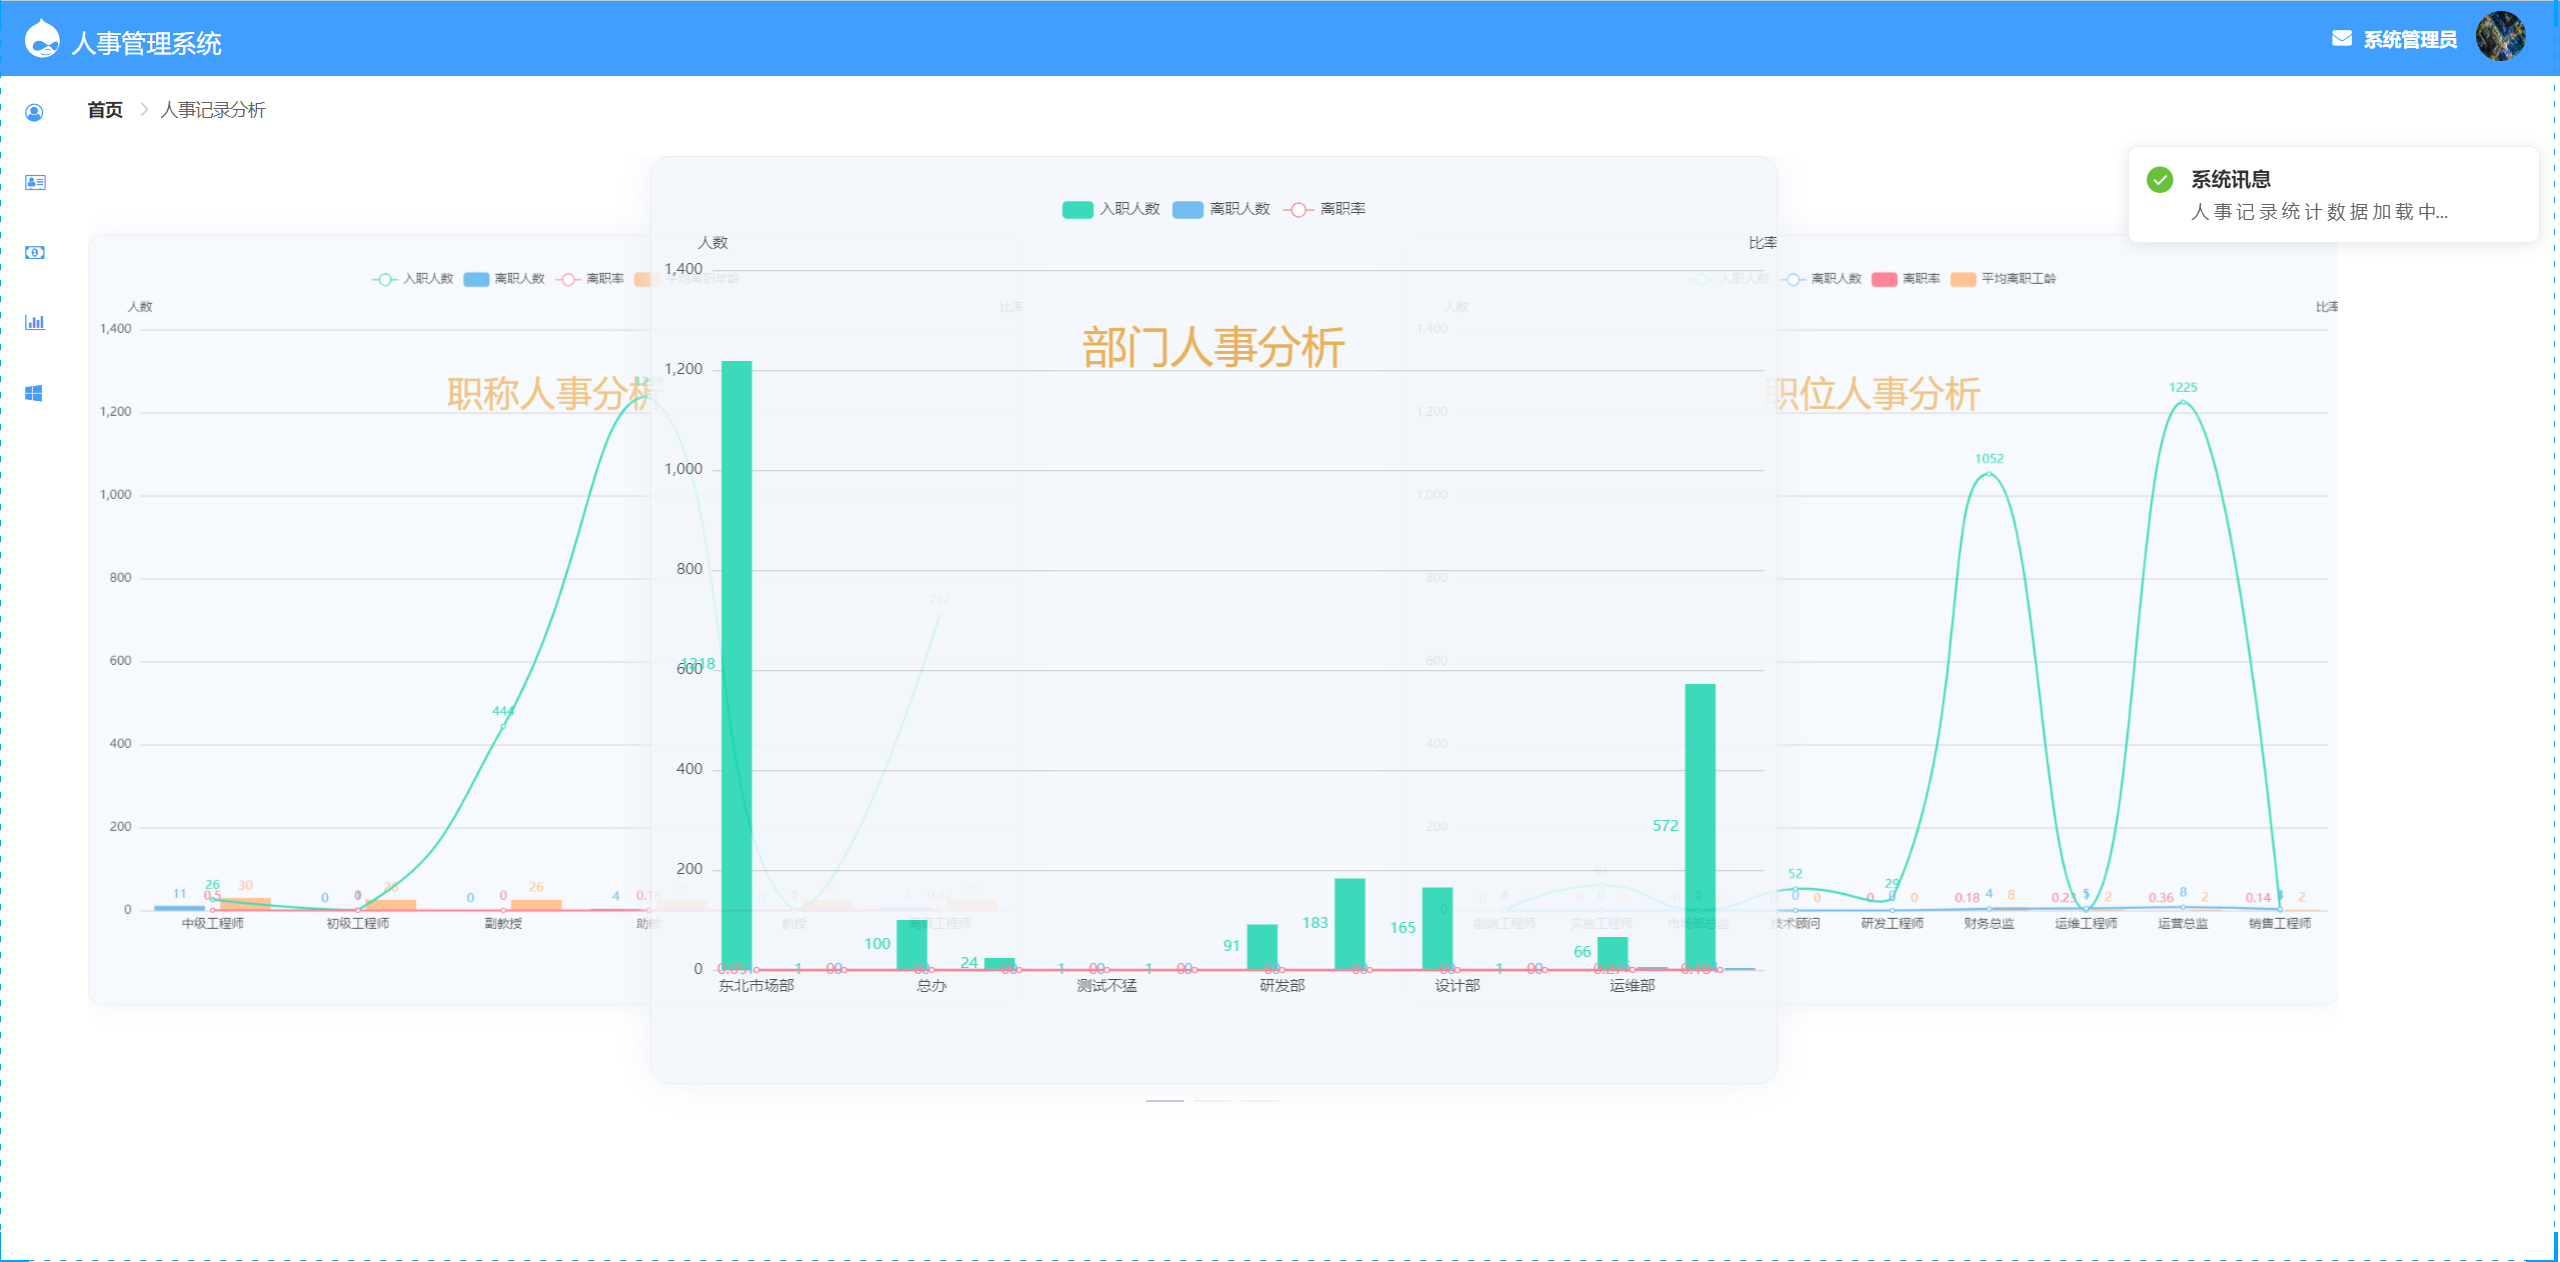Select the first carousel indicator dash
This screenshot has height=1262, width=2560.
(1164, 1100)
